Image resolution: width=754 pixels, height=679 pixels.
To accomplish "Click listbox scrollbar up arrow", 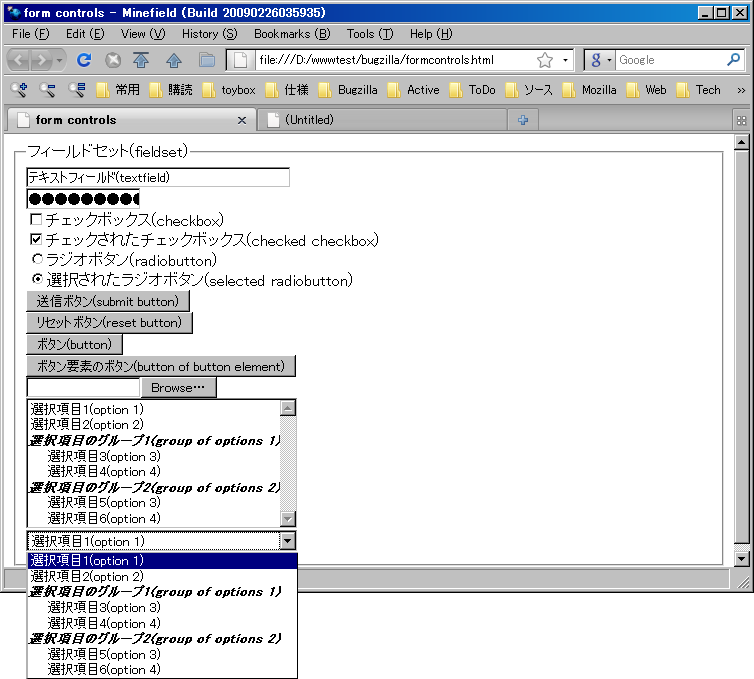I will [x=288, y=408].
